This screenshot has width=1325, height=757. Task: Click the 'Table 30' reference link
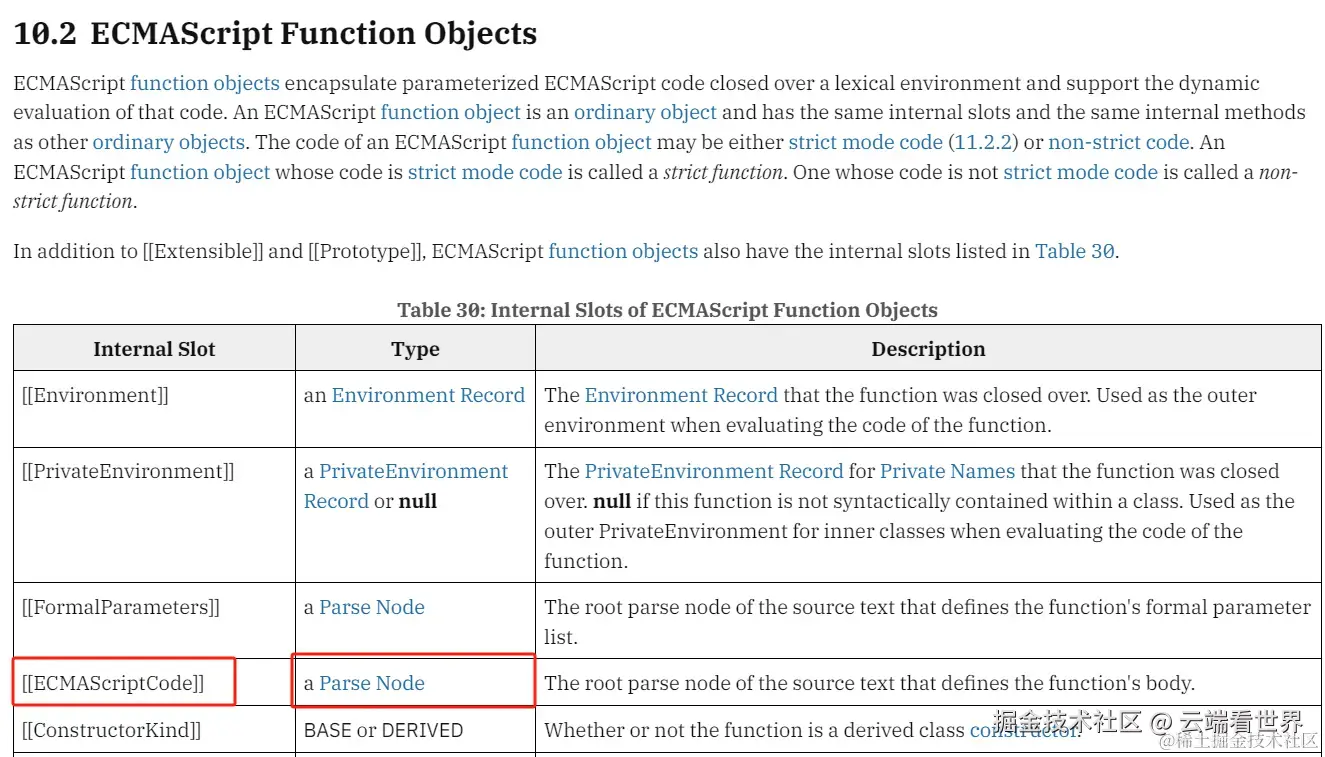[1075, 251]
